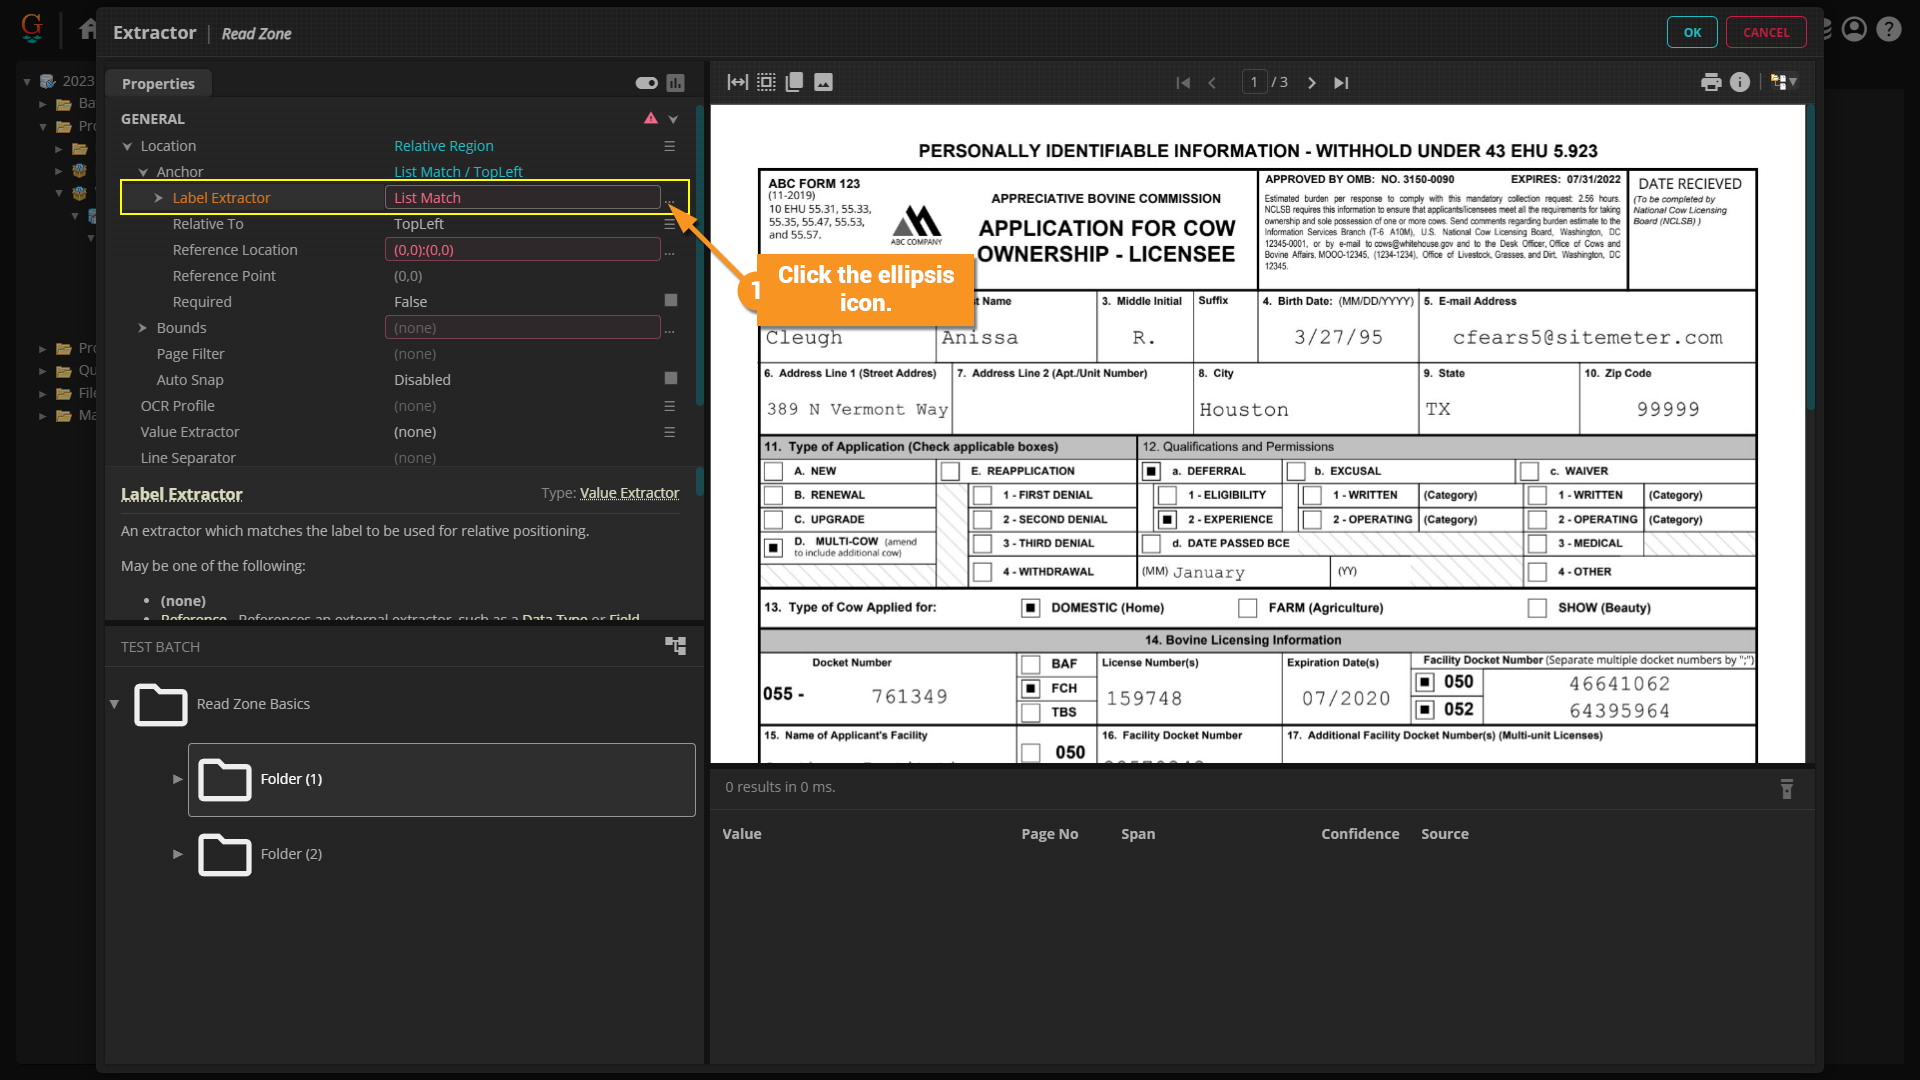
Task: Toggle the Required property checkbox
Action: click(x=671, y=301)
